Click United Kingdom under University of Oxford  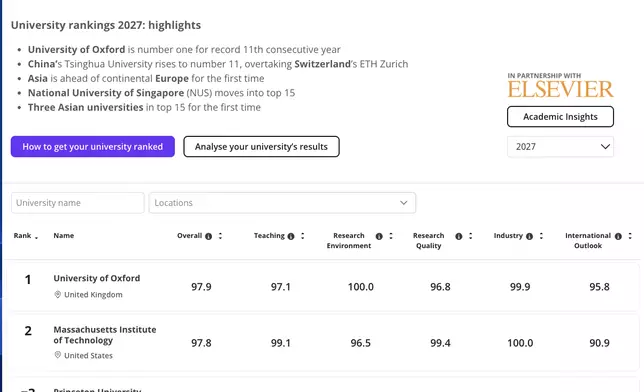point(93,295)
